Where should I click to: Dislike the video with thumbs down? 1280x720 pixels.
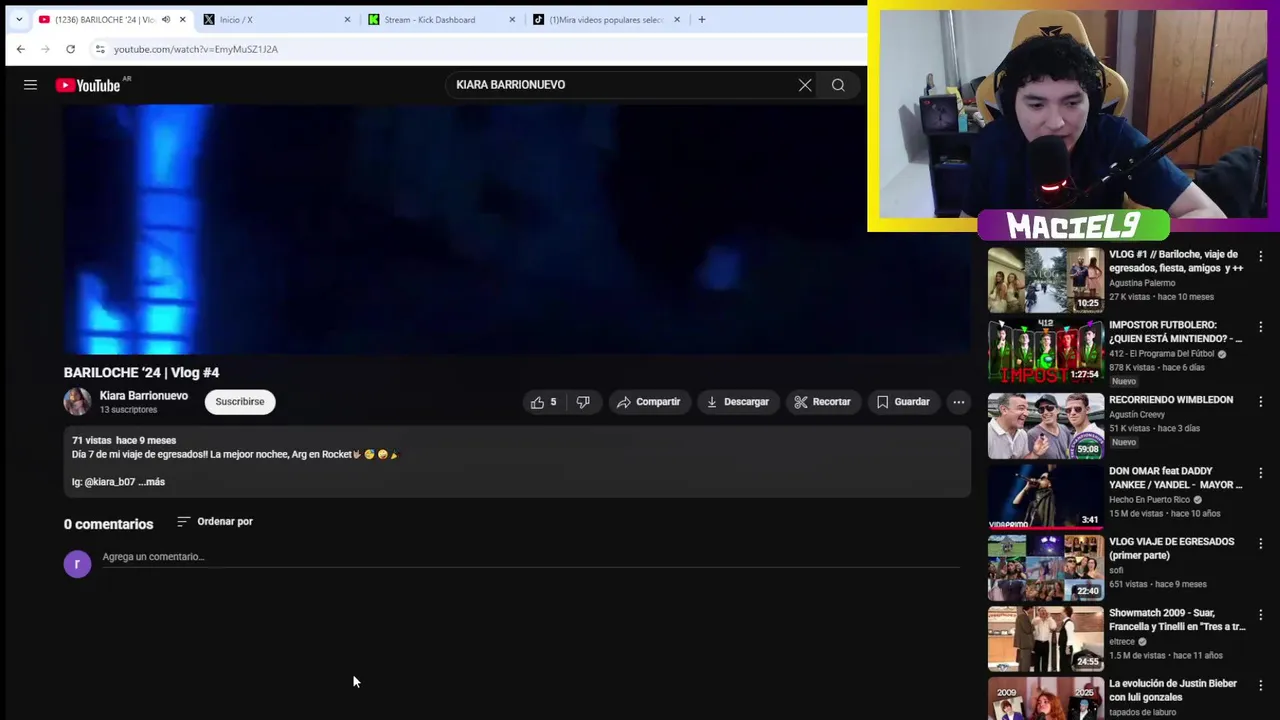(x=583, y=402)
